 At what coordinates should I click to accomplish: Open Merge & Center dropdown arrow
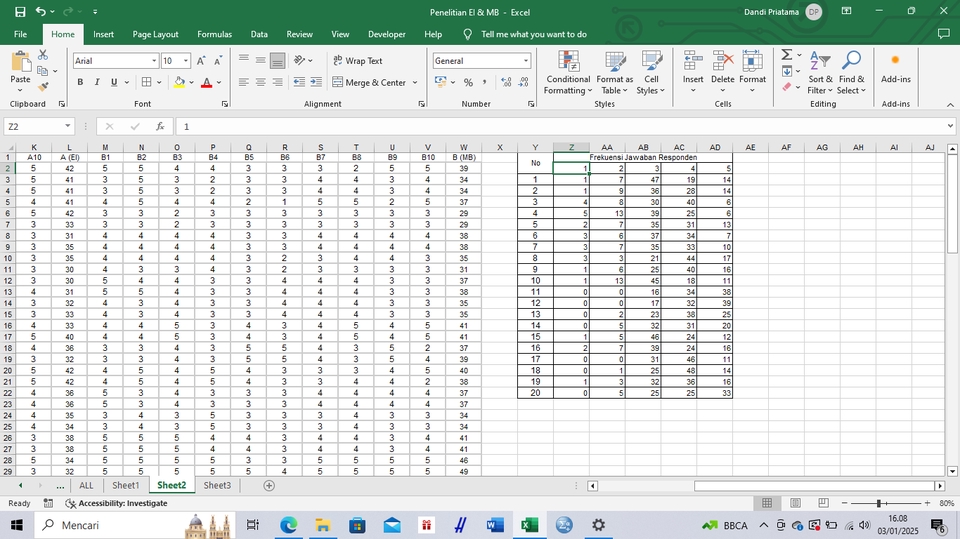(415, 82)
